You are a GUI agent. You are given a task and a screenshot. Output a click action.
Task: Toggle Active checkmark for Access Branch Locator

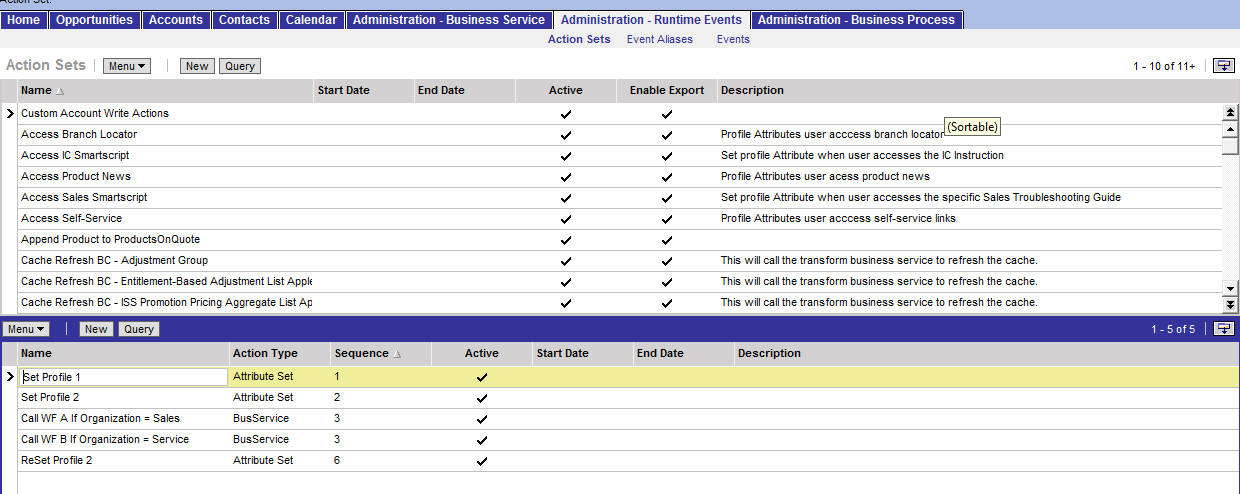coord(566,135)
